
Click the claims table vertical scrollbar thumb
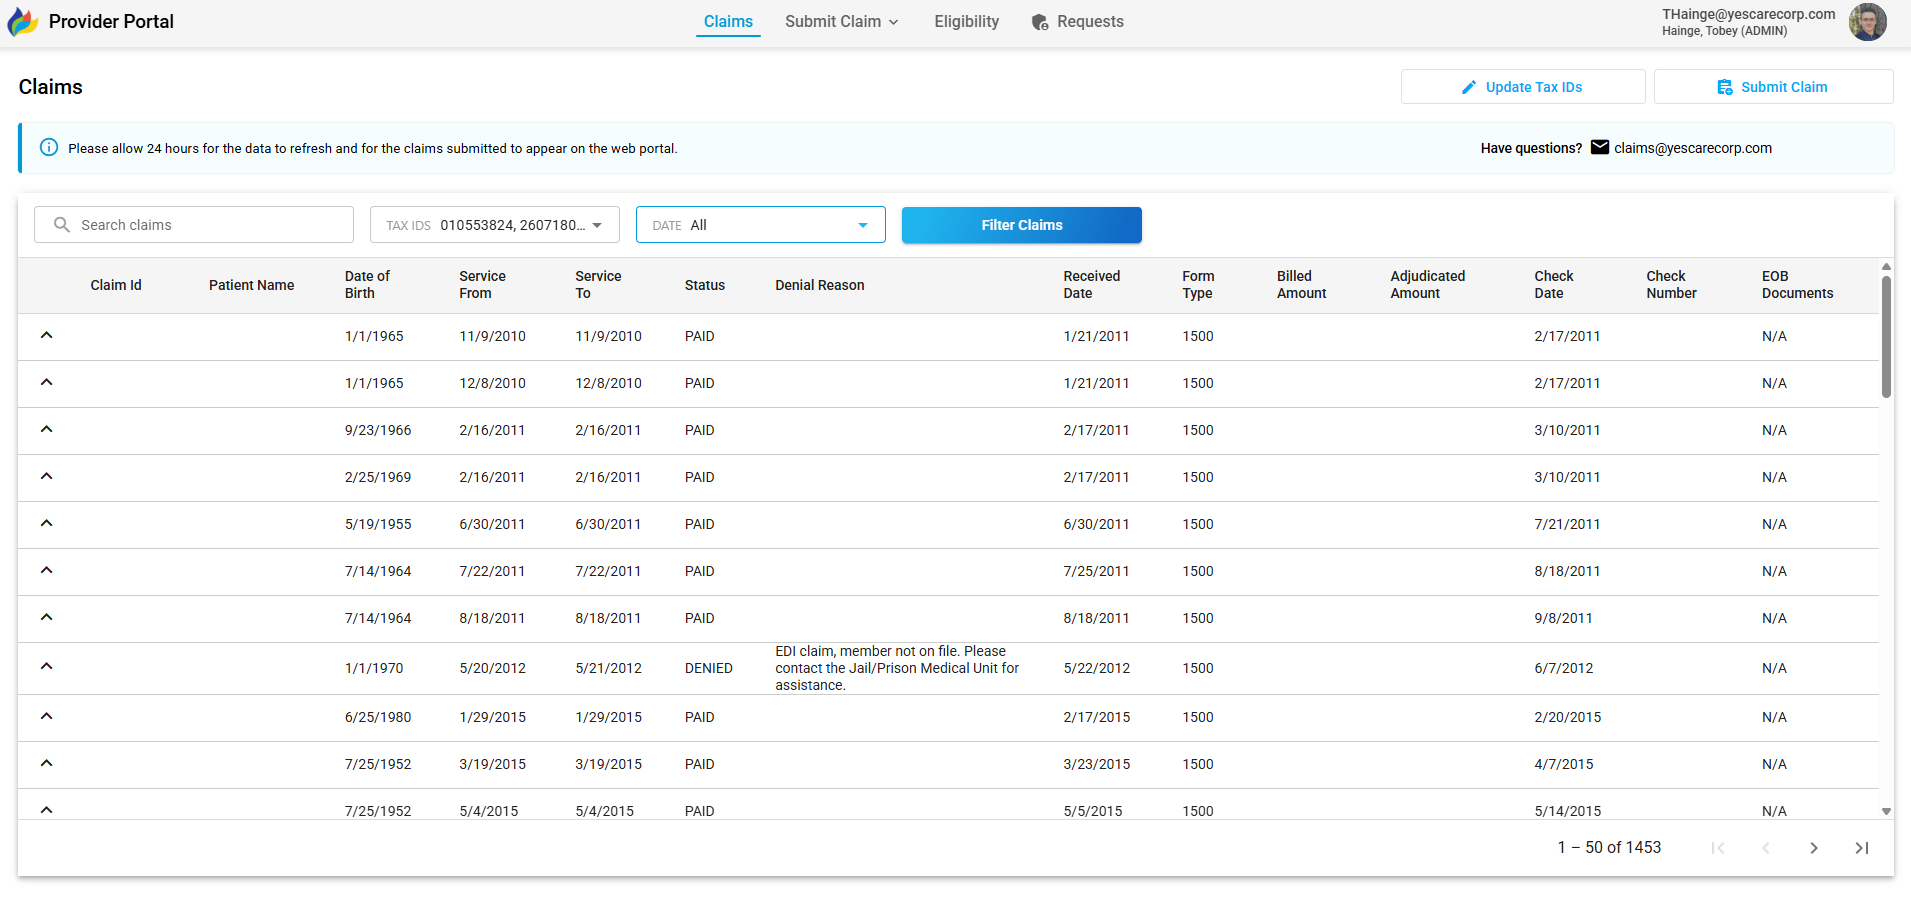tap(1886, 336)
